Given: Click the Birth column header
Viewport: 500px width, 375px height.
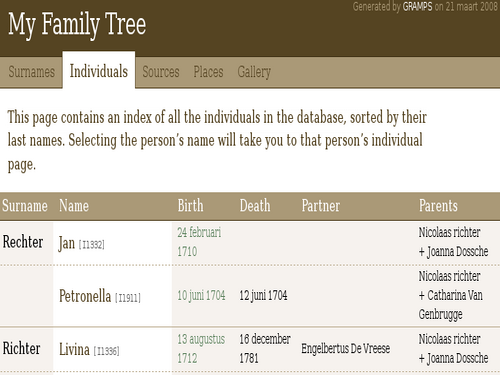Looking at the screenshot, I should pos(190,205).
